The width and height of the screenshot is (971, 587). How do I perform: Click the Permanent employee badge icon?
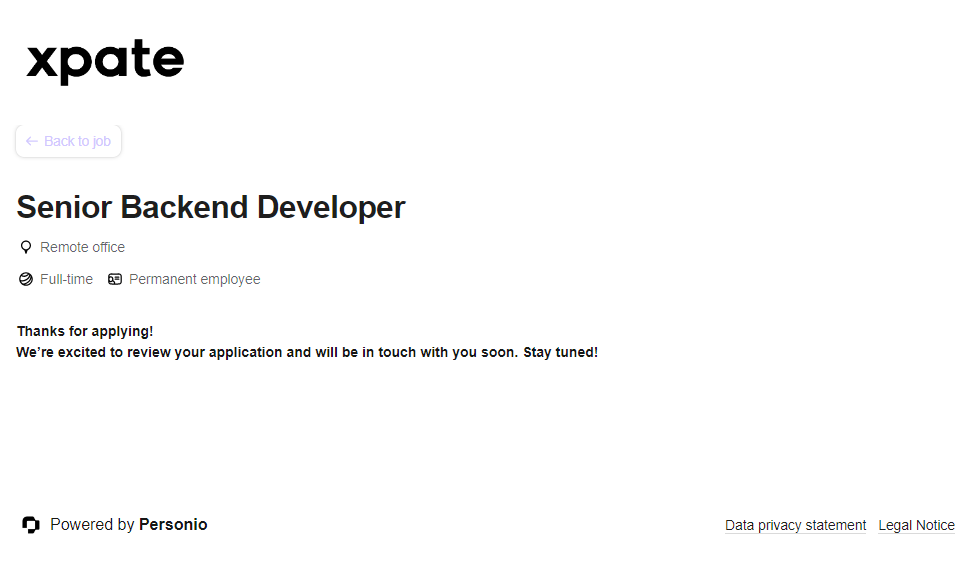click(x=115, y=279)
